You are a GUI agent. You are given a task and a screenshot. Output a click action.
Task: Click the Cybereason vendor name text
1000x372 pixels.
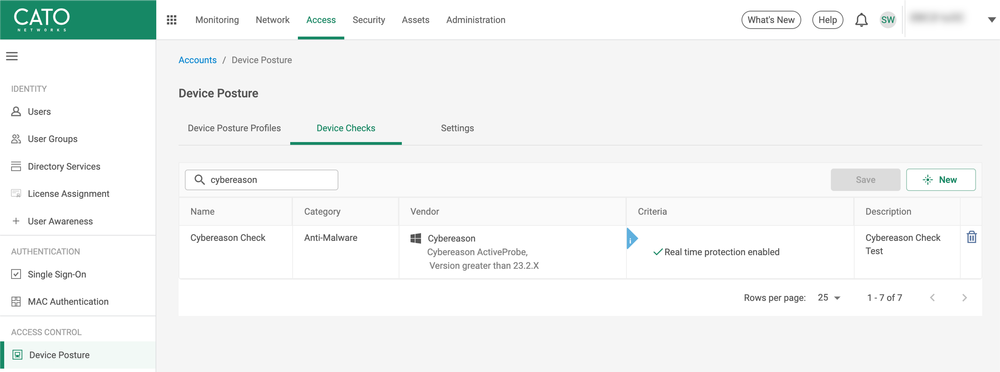(452, 239)
